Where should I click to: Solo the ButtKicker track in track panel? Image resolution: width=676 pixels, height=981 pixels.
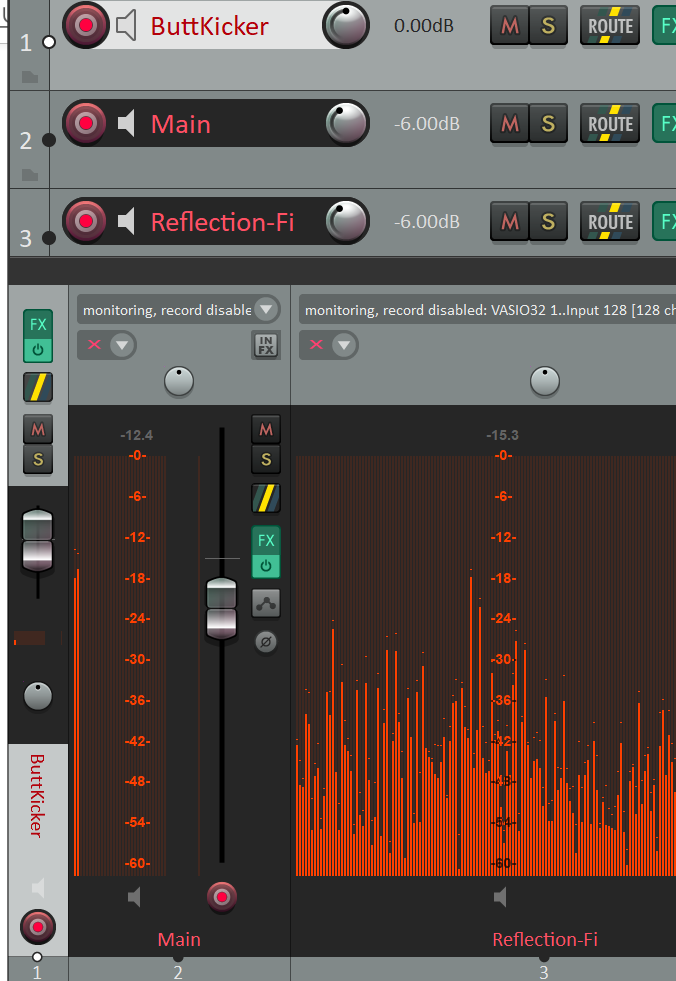[x=548, y=26]
